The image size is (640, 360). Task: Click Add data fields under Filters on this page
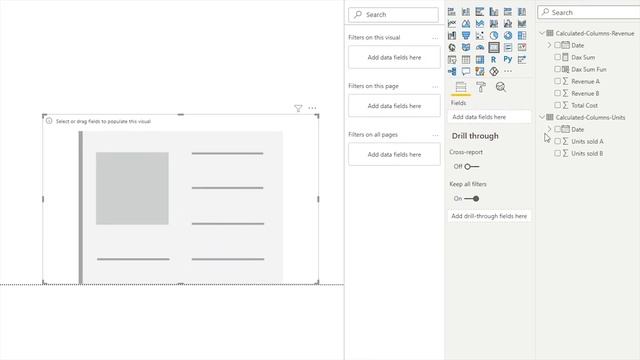[x=394, y=106]
